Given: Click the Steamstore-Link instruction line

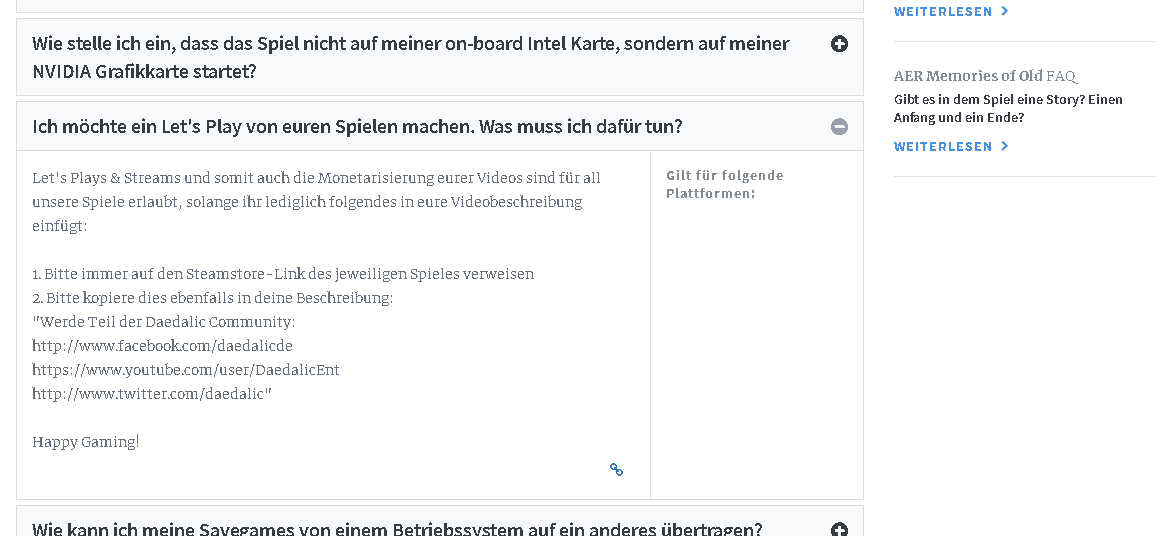Looking at the screenshot, I should pos(283,274).
